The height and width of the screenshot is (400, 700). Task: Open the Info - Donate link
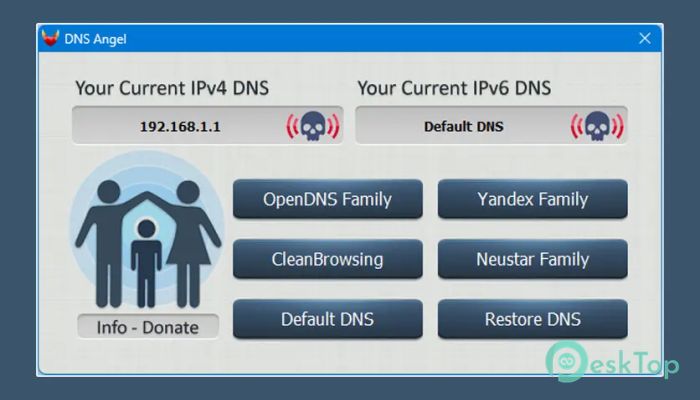[148, 327]
